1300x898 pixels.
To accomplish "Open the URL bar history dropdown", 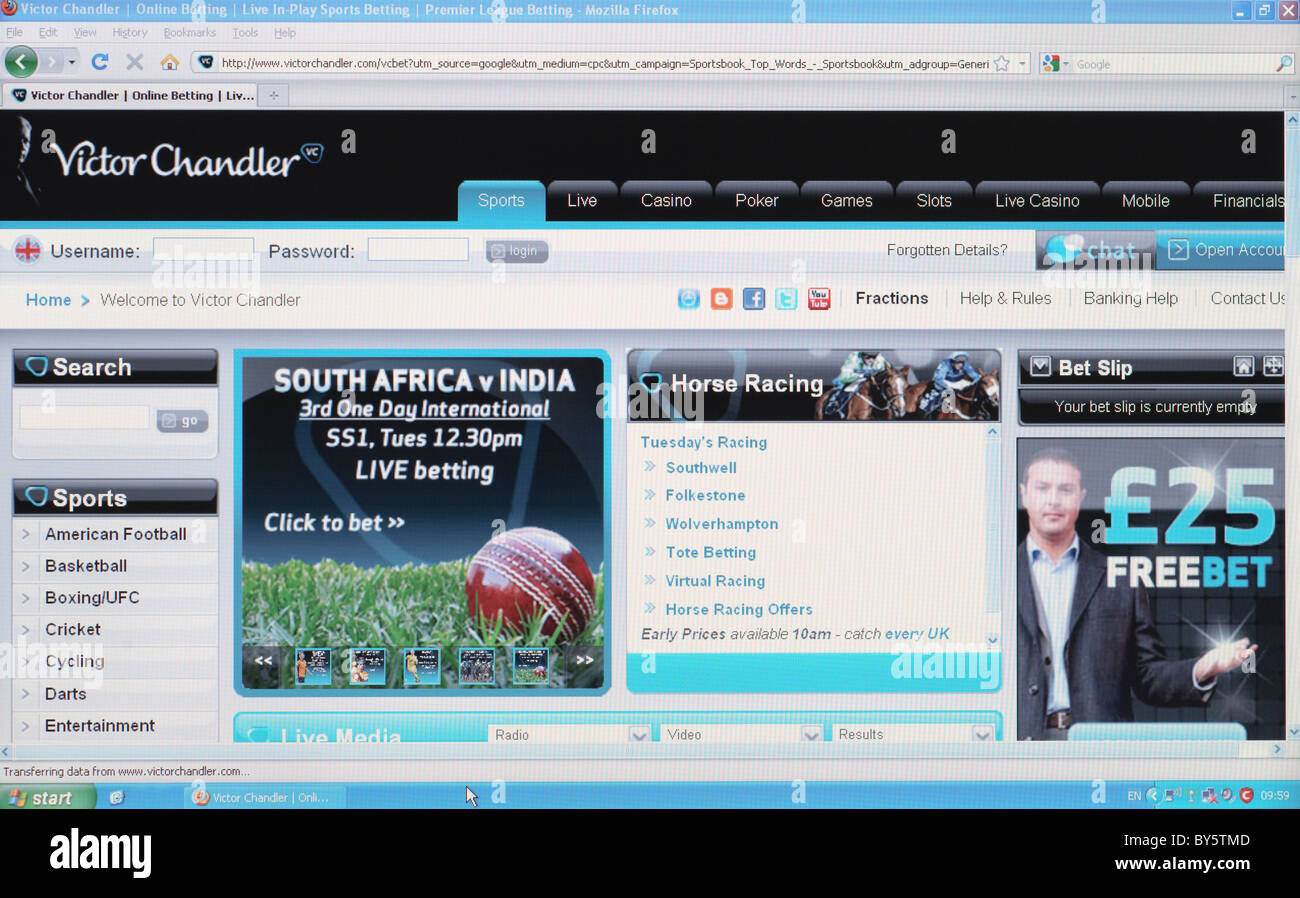I will point(1023,64).
